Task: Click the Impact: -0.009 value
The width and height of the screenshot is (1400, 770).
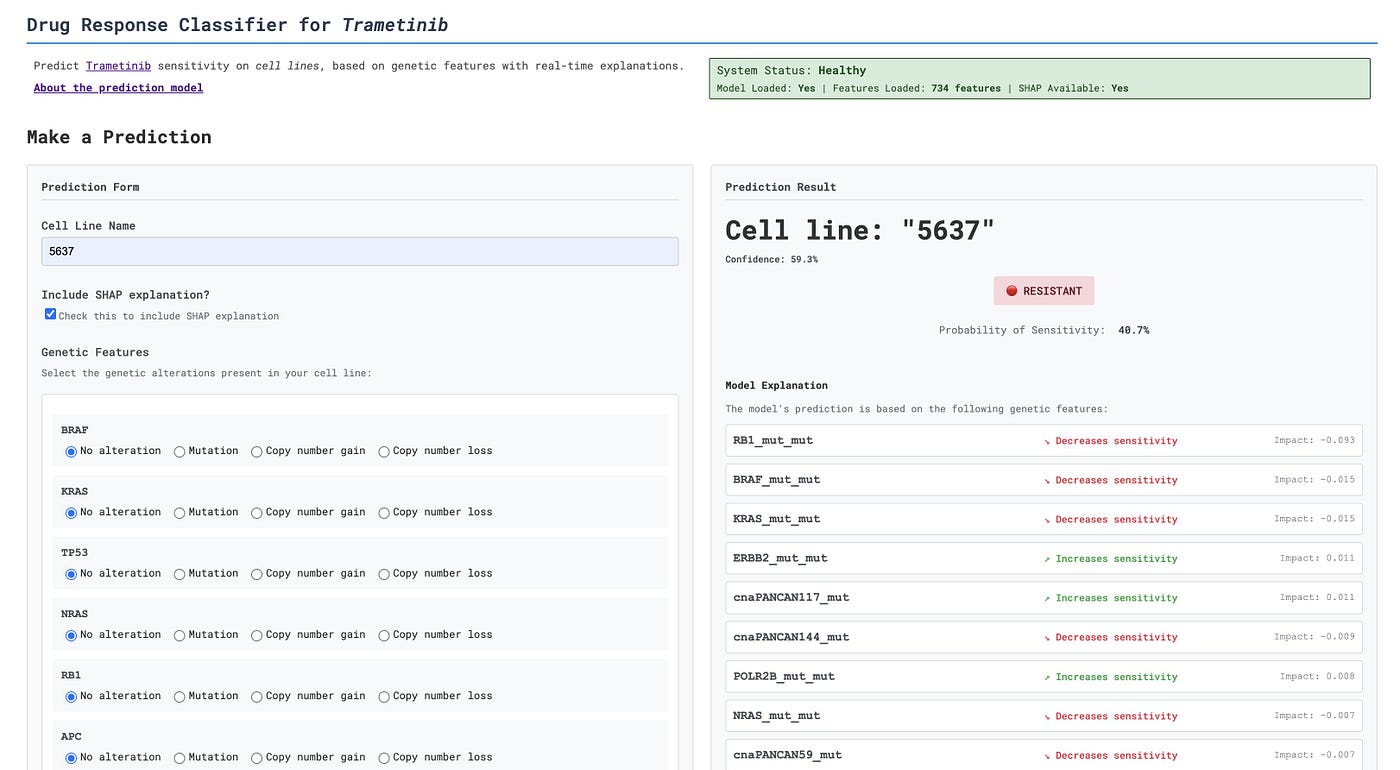Action: tap(1314, 637)
